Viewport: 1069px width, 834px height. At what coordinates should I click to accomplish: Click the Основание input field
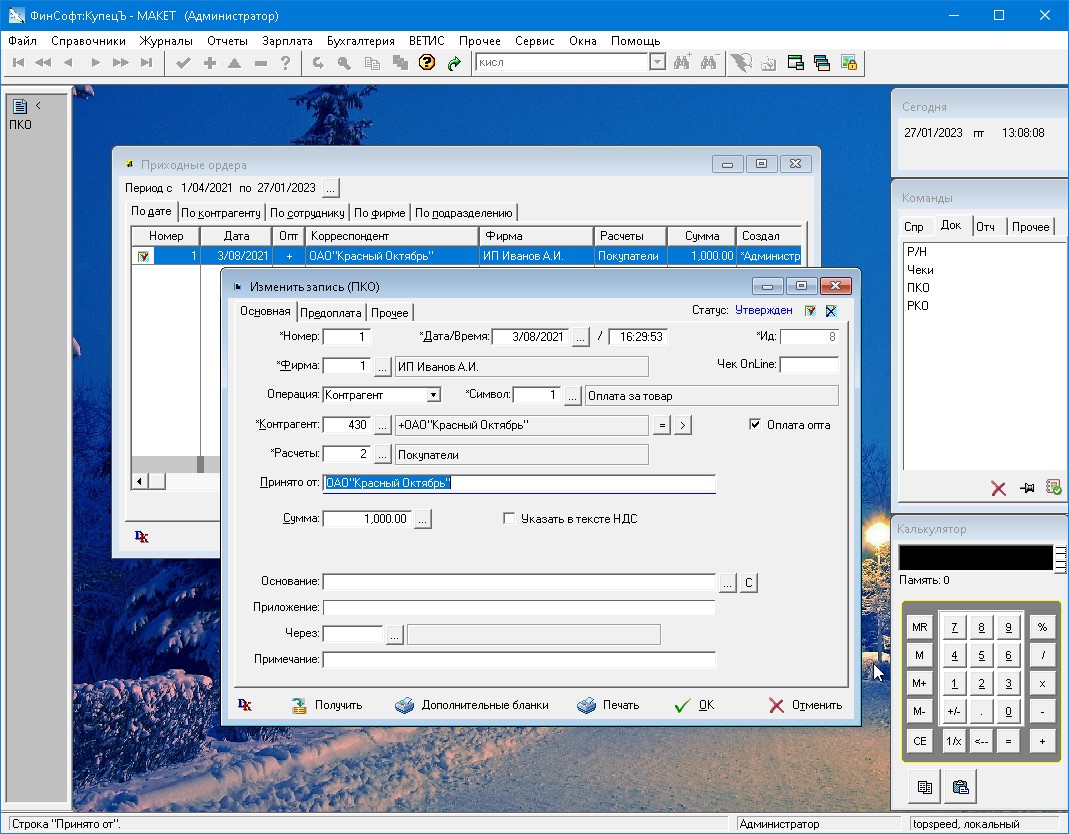(x=519, y=582)
